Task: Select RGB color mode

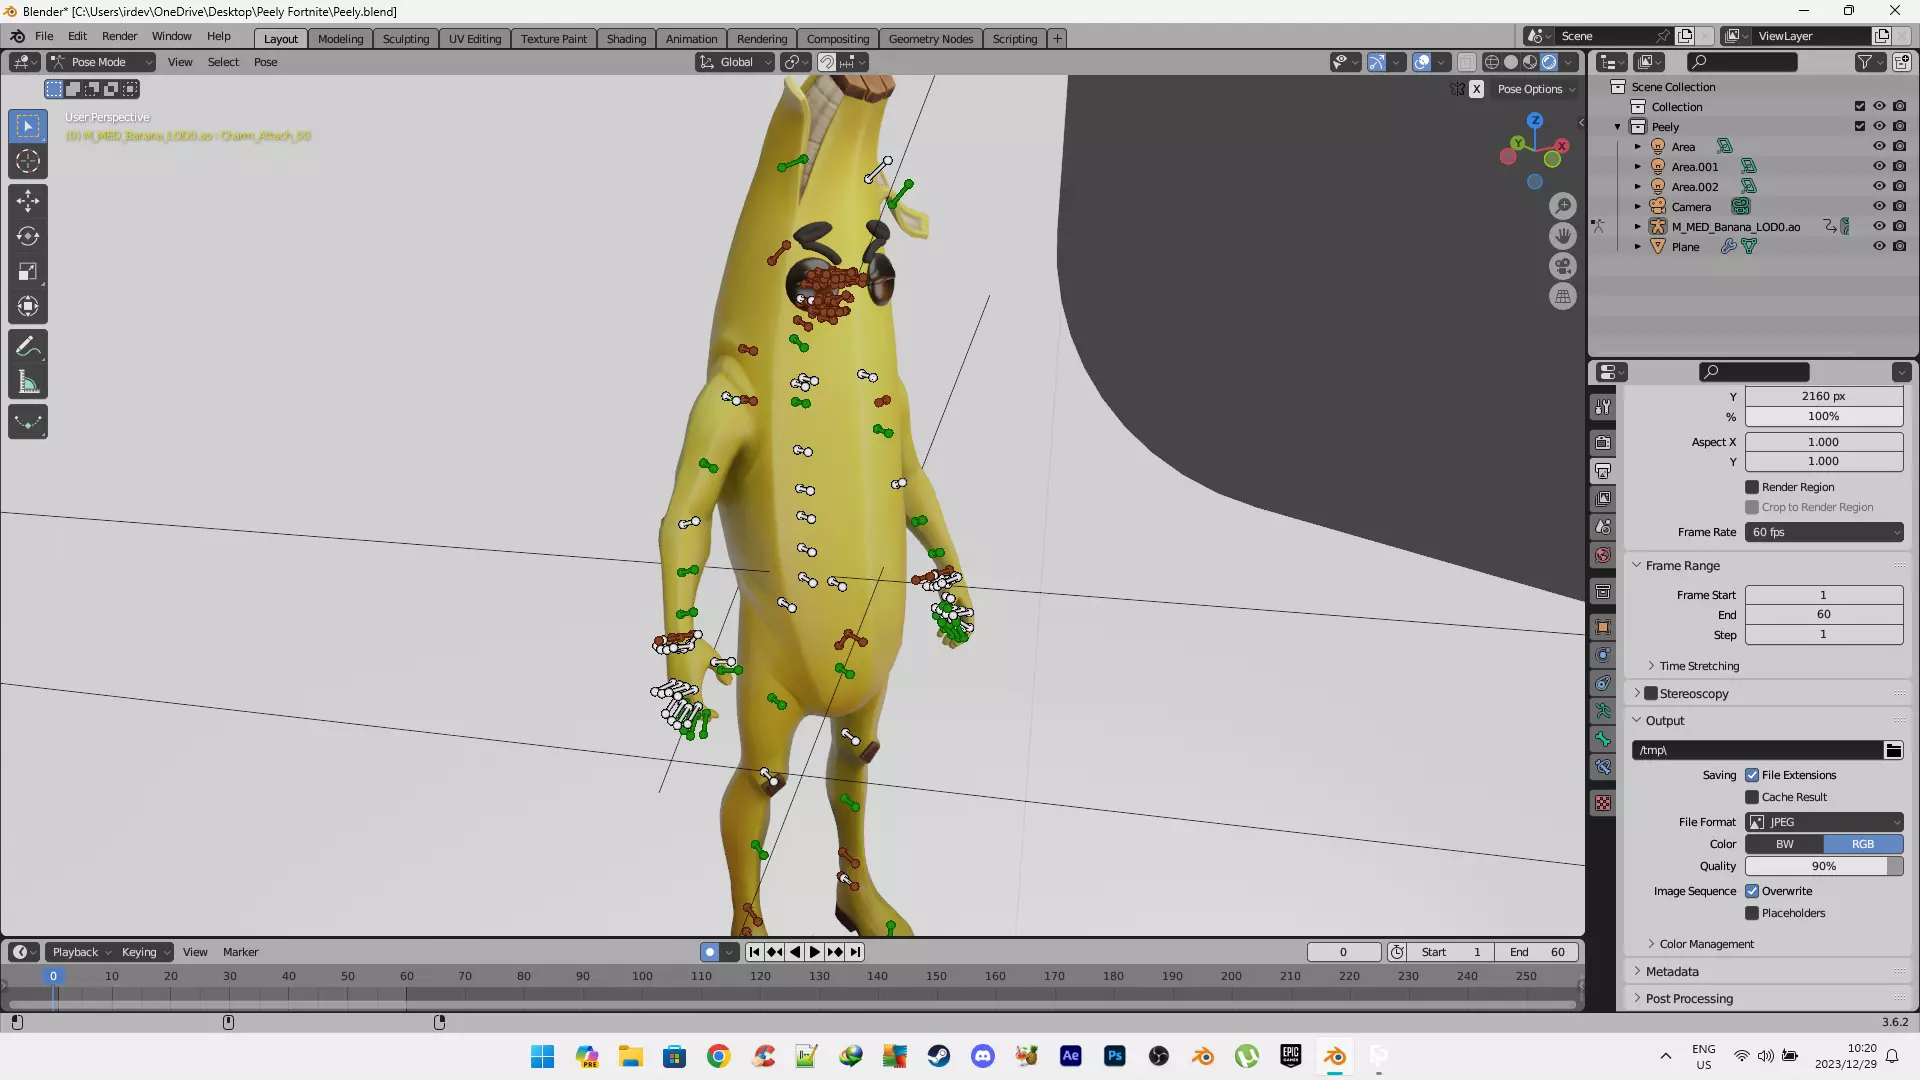Action: pos(1863,844)
